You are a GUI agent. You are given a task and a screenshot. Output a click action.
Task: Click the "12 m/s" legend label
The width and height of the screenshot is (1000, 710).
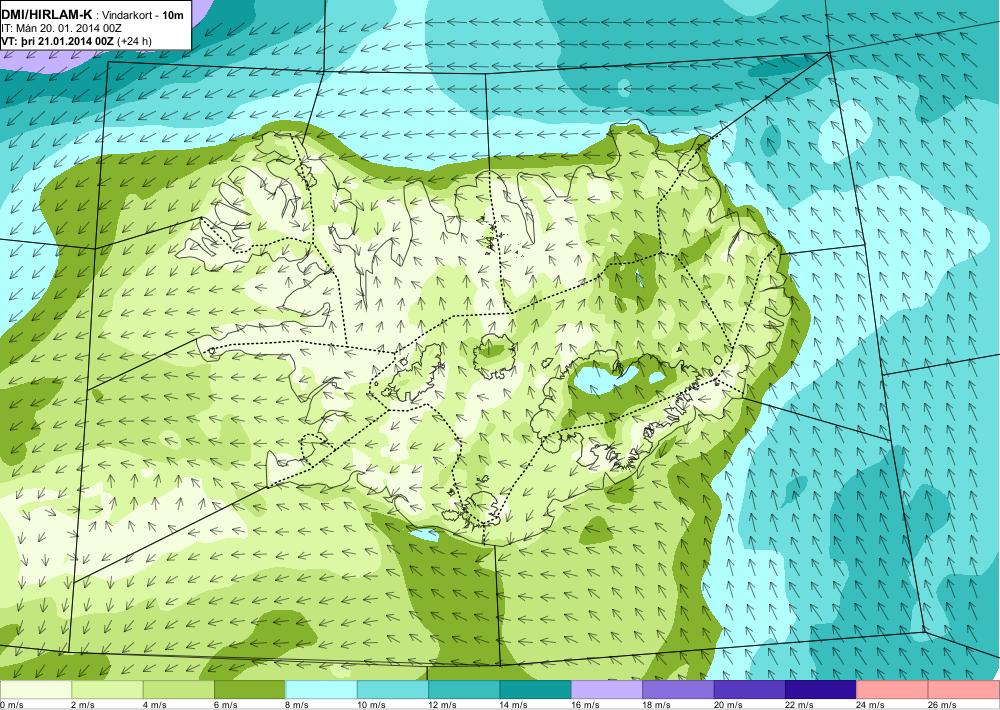443,705
